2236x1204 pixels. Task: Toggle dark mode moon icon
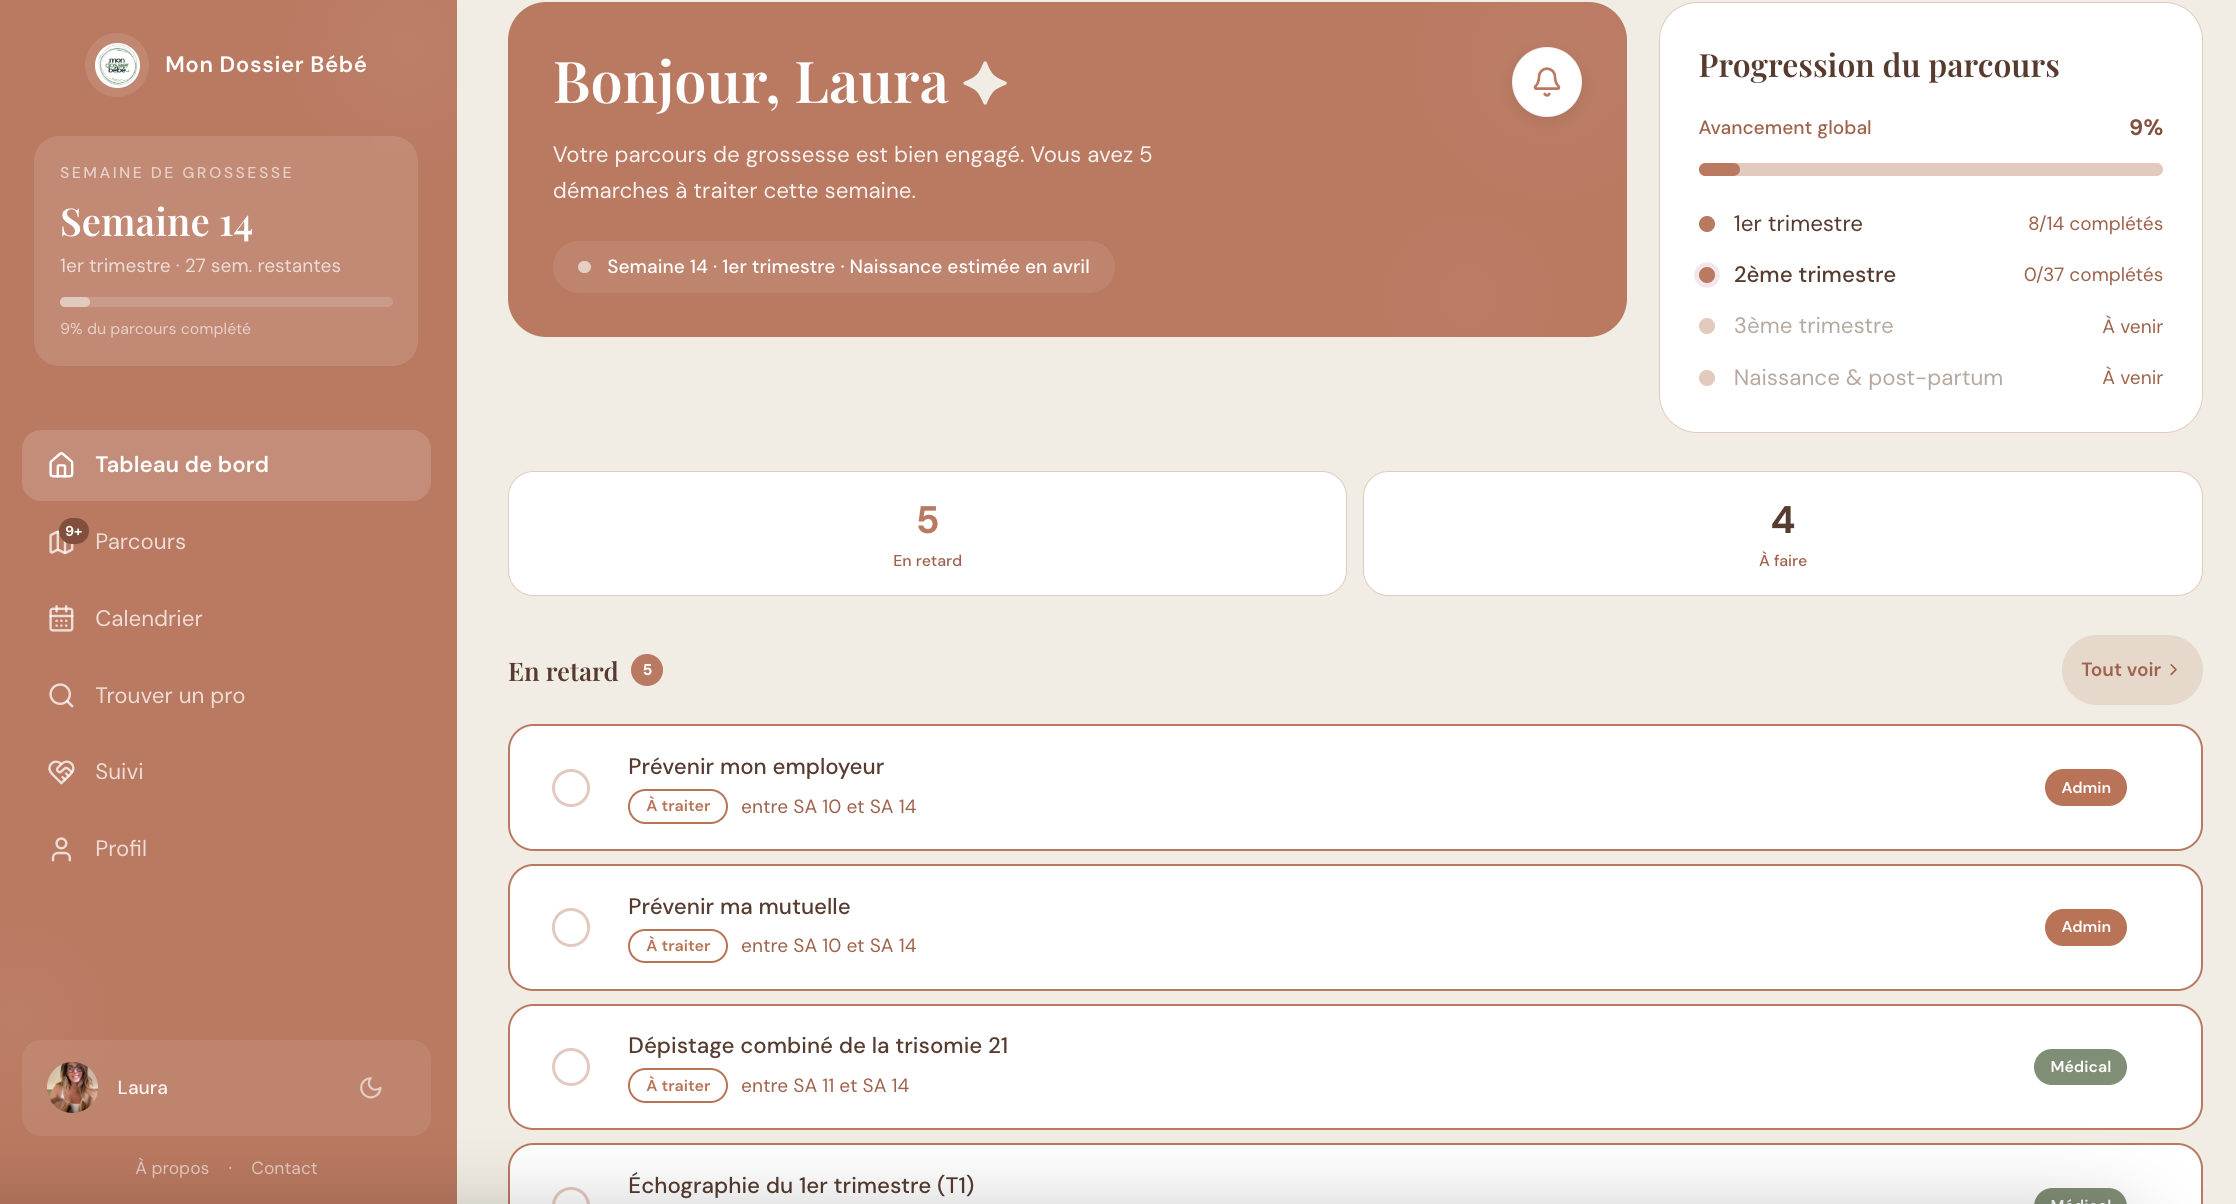coord(371,1088)
